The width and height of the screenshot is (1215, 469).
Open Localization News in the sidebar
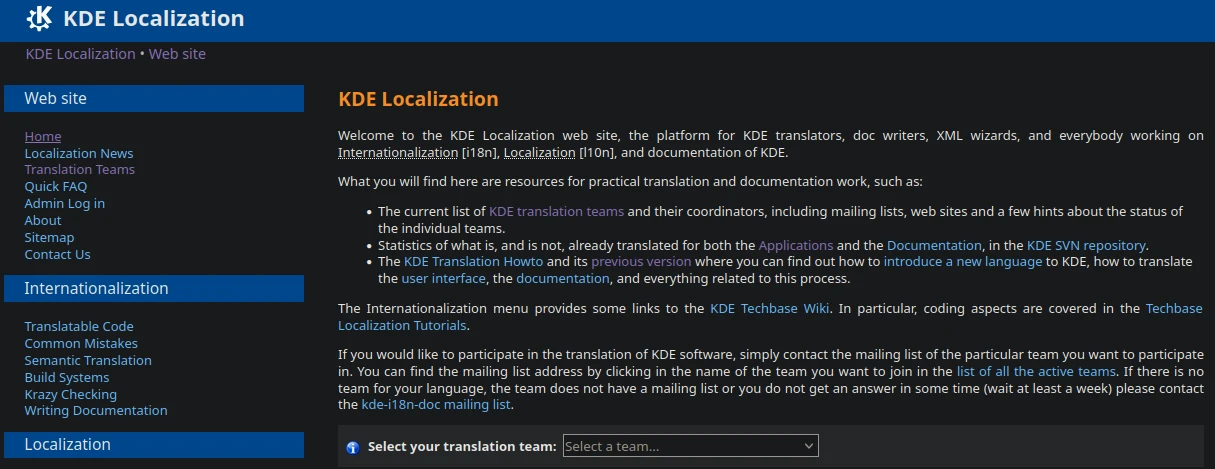click(x=79, y=153)
